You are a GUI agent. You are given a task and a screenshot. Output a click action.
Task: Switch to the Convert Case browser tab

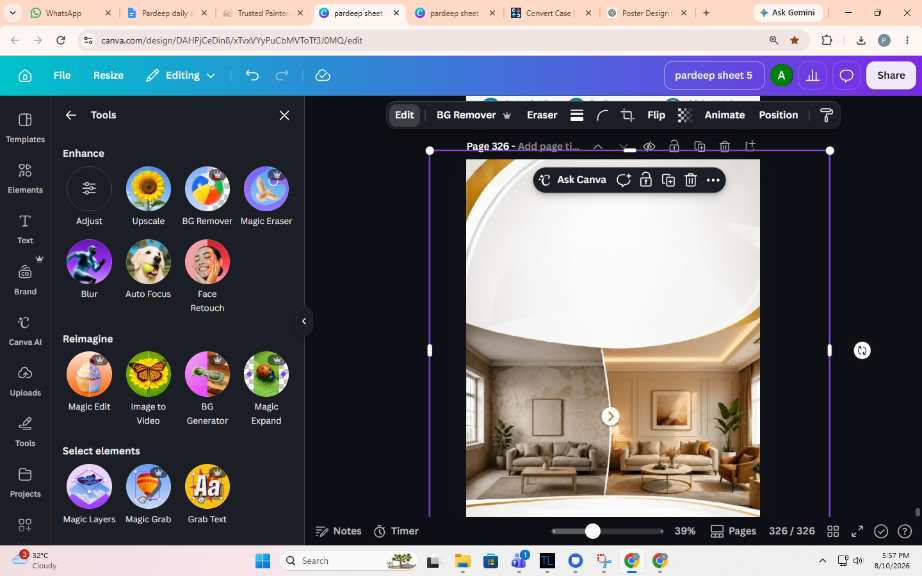(x=548, y=13)
